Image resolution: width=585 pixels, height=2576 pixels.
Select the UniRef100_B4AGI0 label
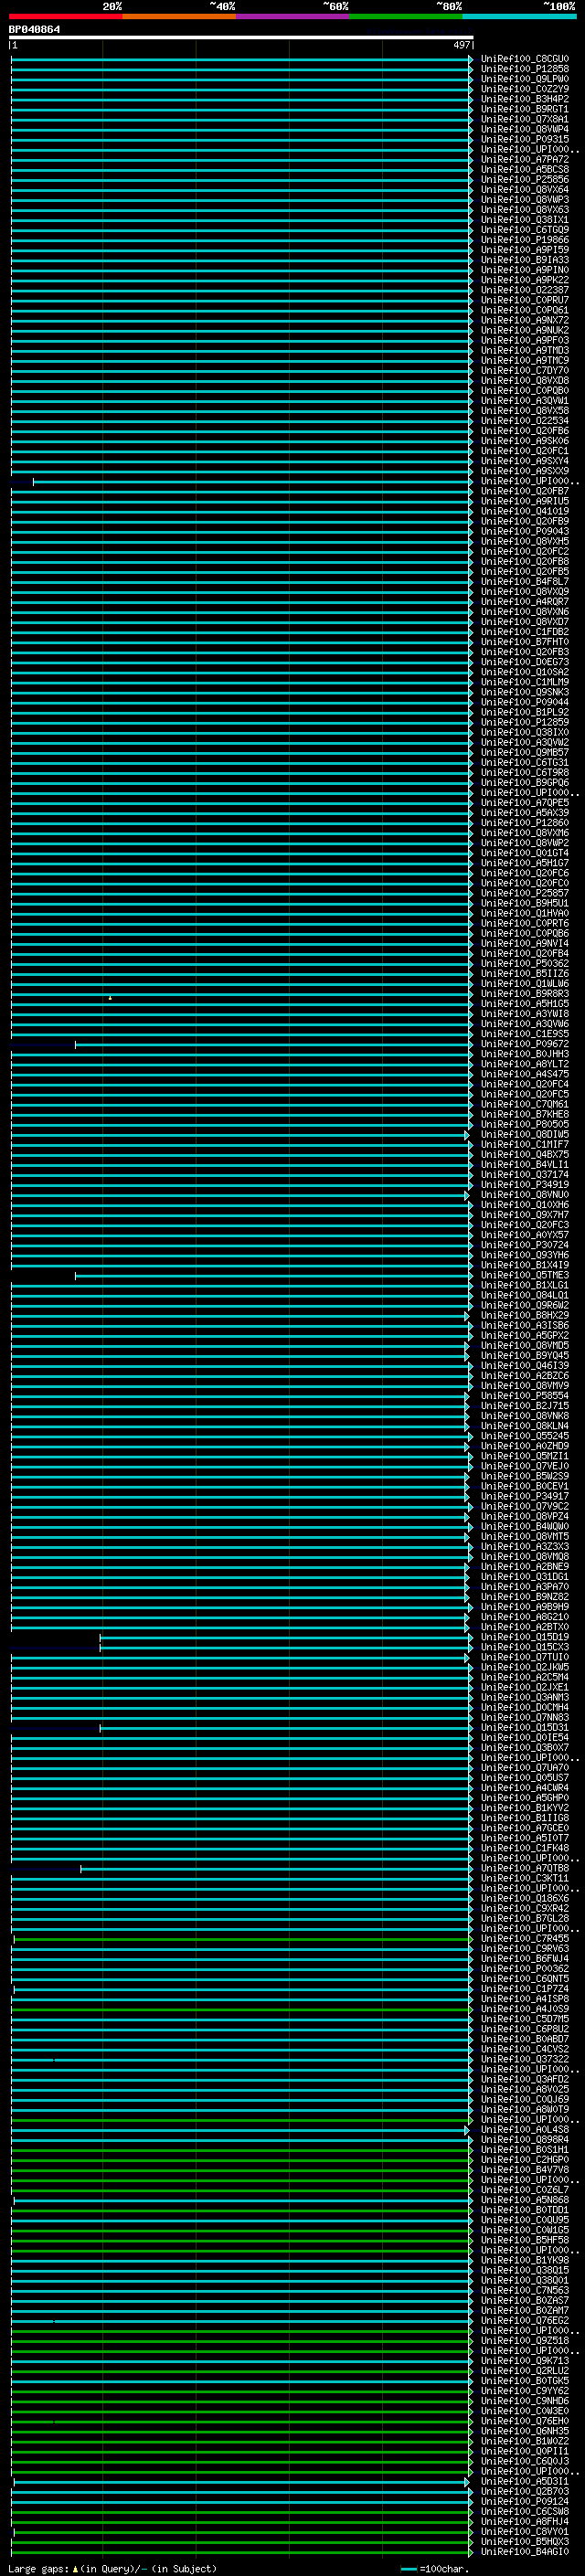[524, 2552]
